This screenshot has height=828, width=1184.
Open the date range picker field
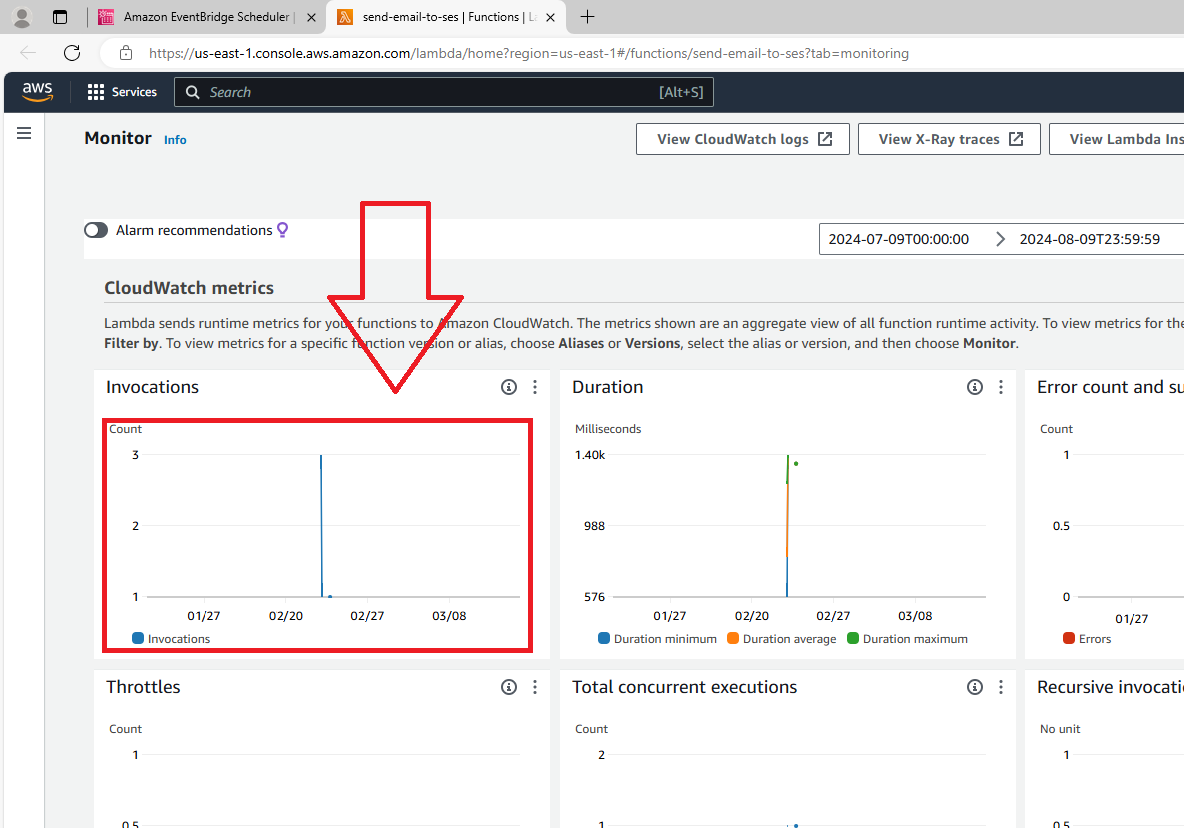1001,239
